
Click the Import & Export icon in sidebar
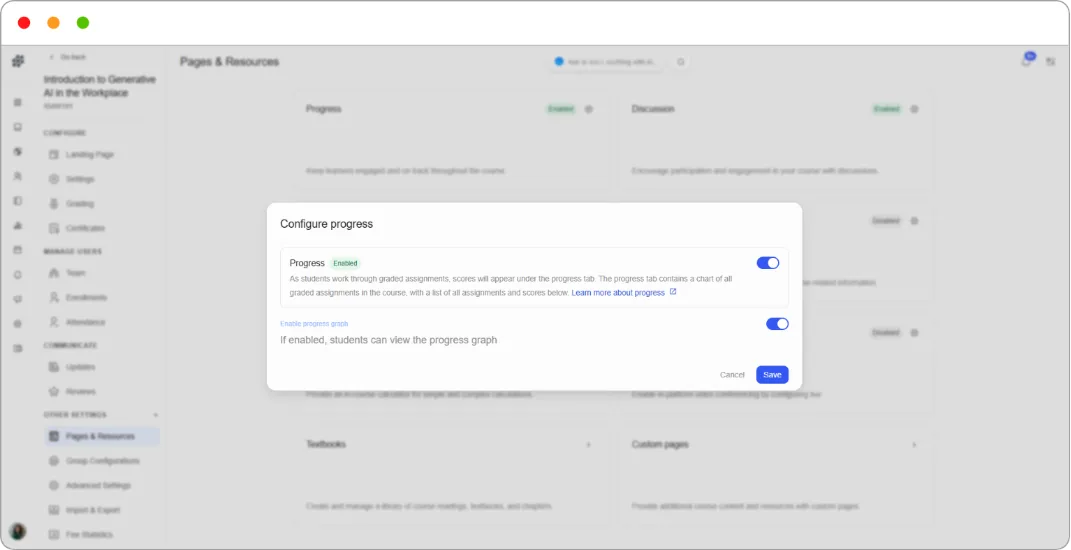click(53, 510)
